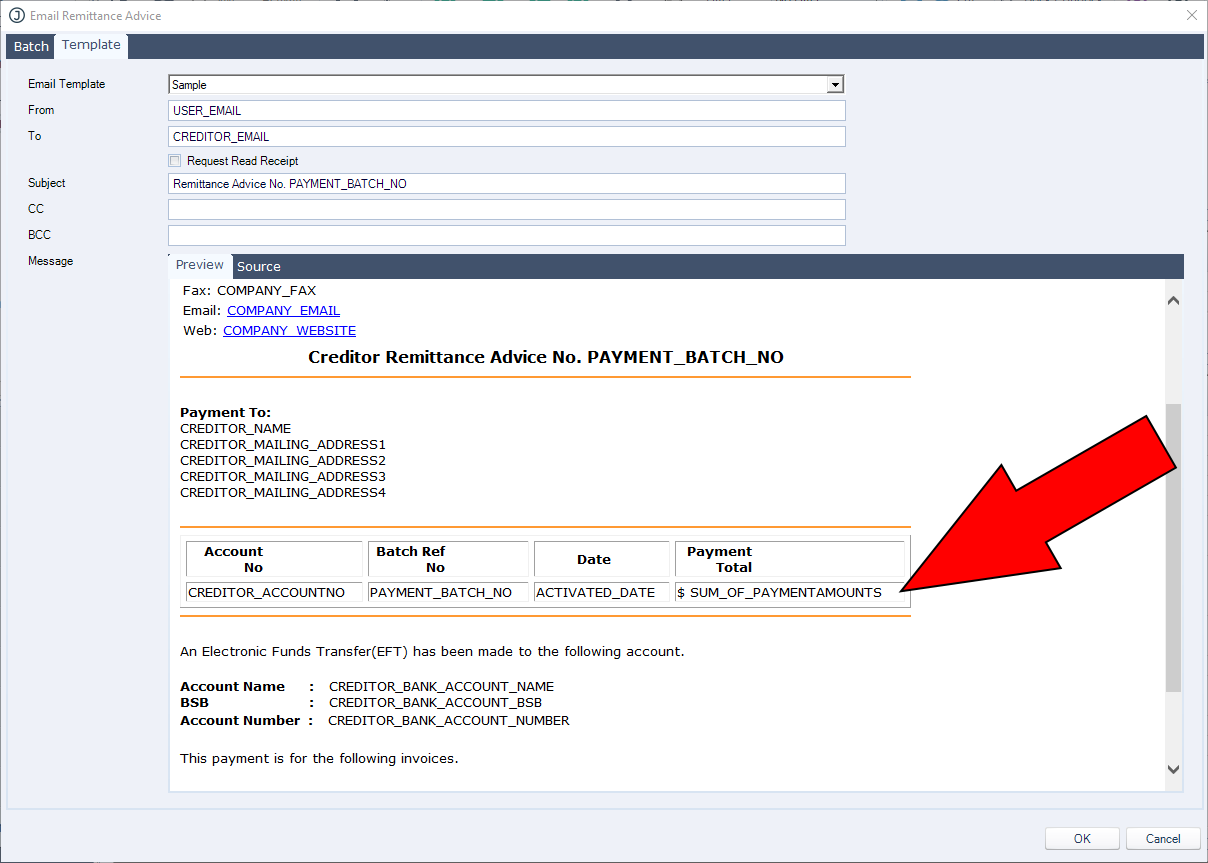Click the To field containing CREDITOR_EMAIL

[506, 136]
